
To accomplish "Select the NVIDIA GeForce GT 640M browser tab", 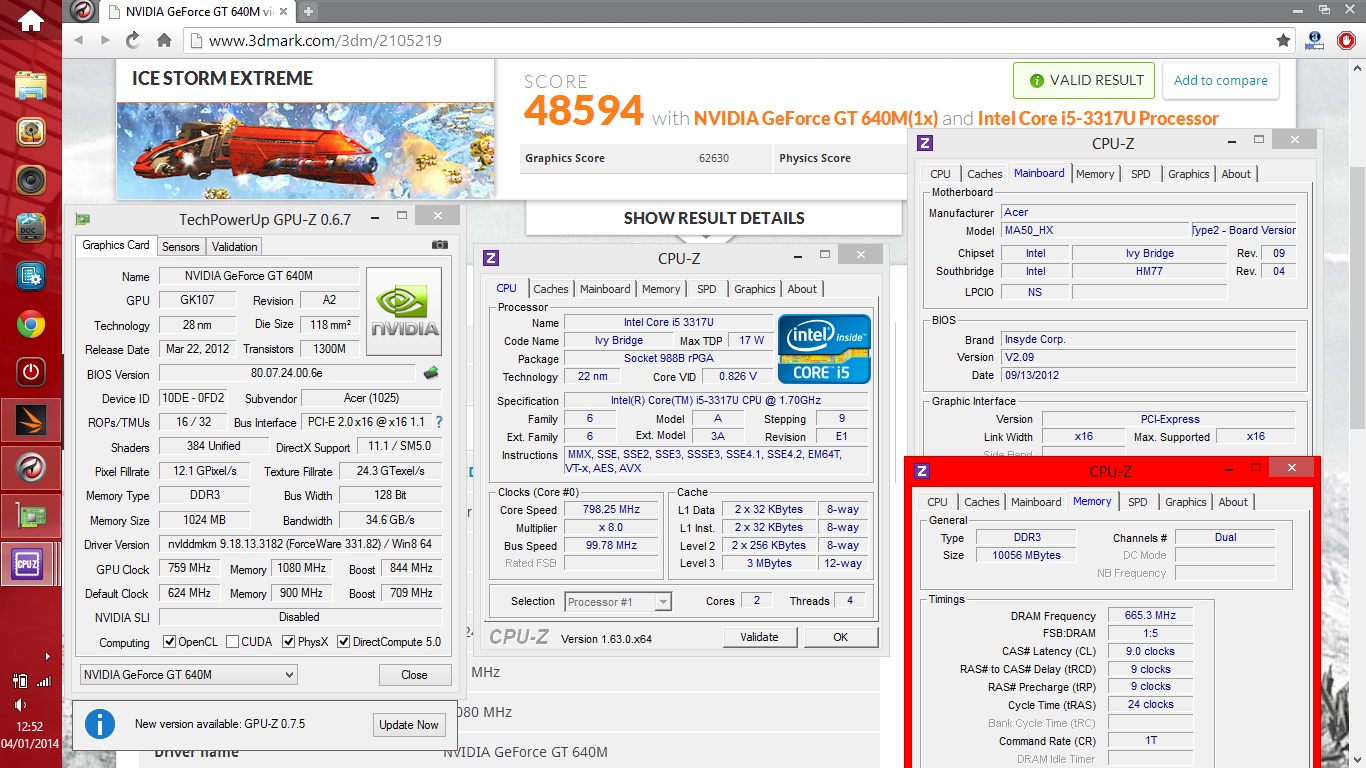I will coord(197,12).
